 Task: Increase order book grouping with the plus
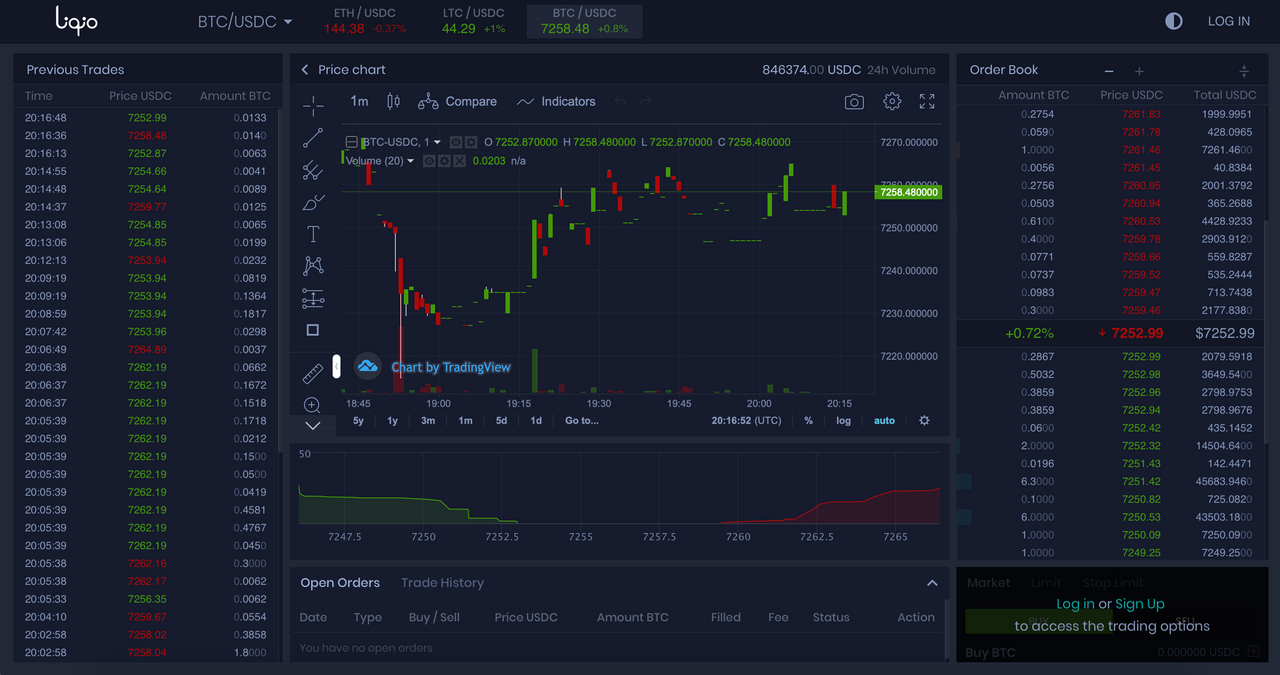[1139, 71]
